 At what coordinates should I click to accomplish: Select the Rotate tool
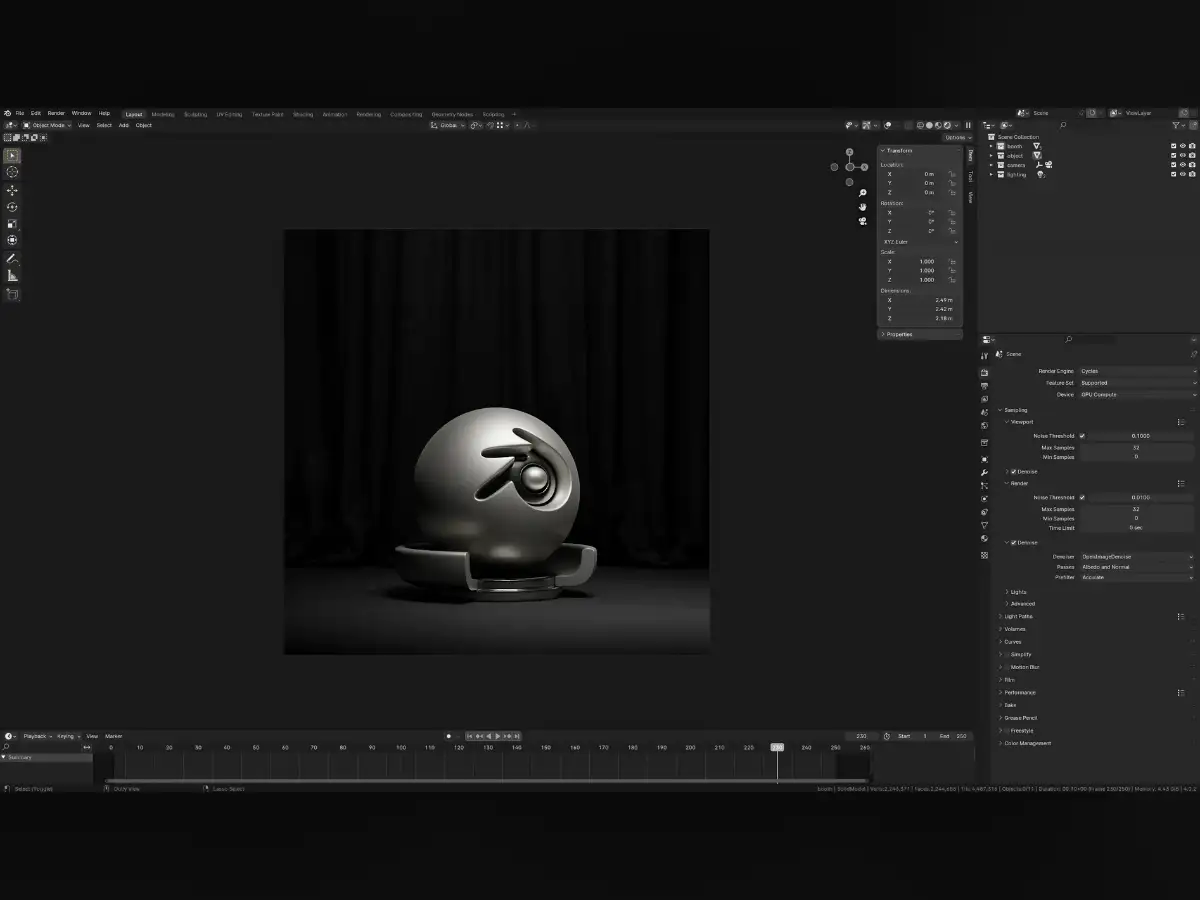click(12, 207)
